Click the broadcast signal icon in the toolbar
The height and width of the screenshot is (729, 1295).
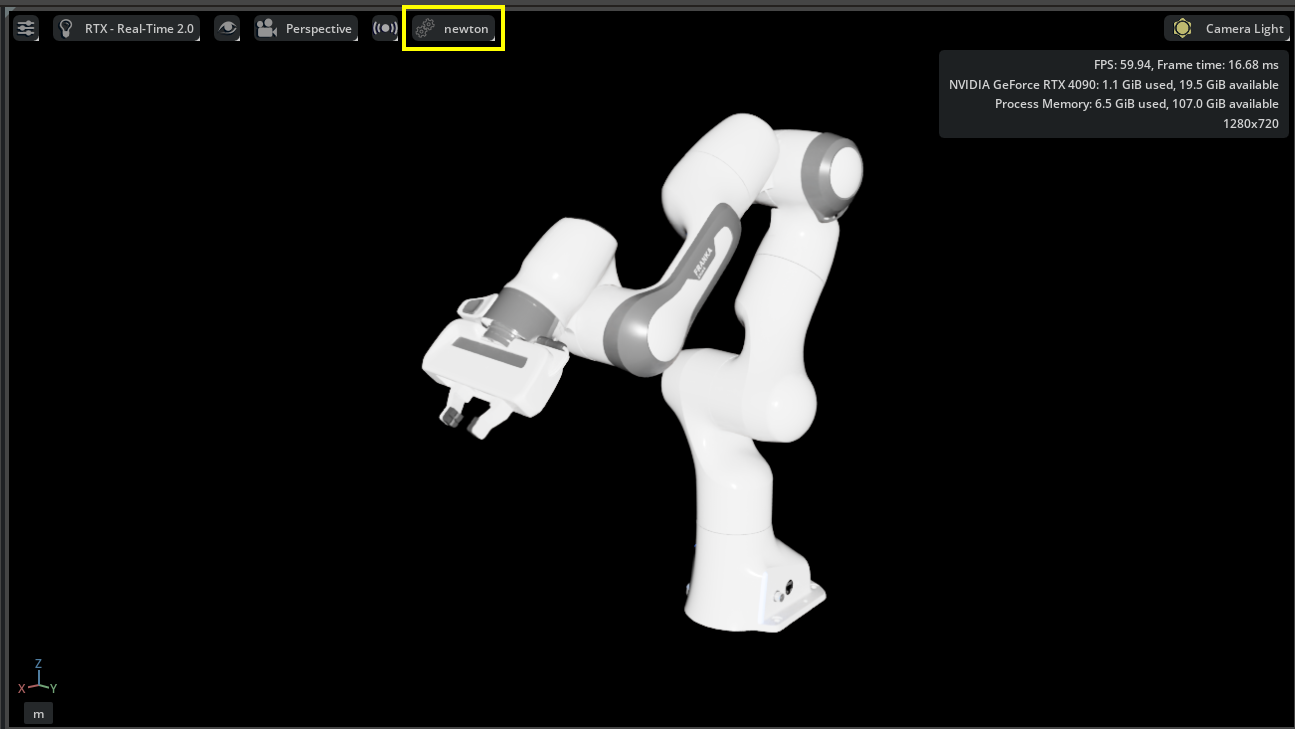click(x=385, y=29)
